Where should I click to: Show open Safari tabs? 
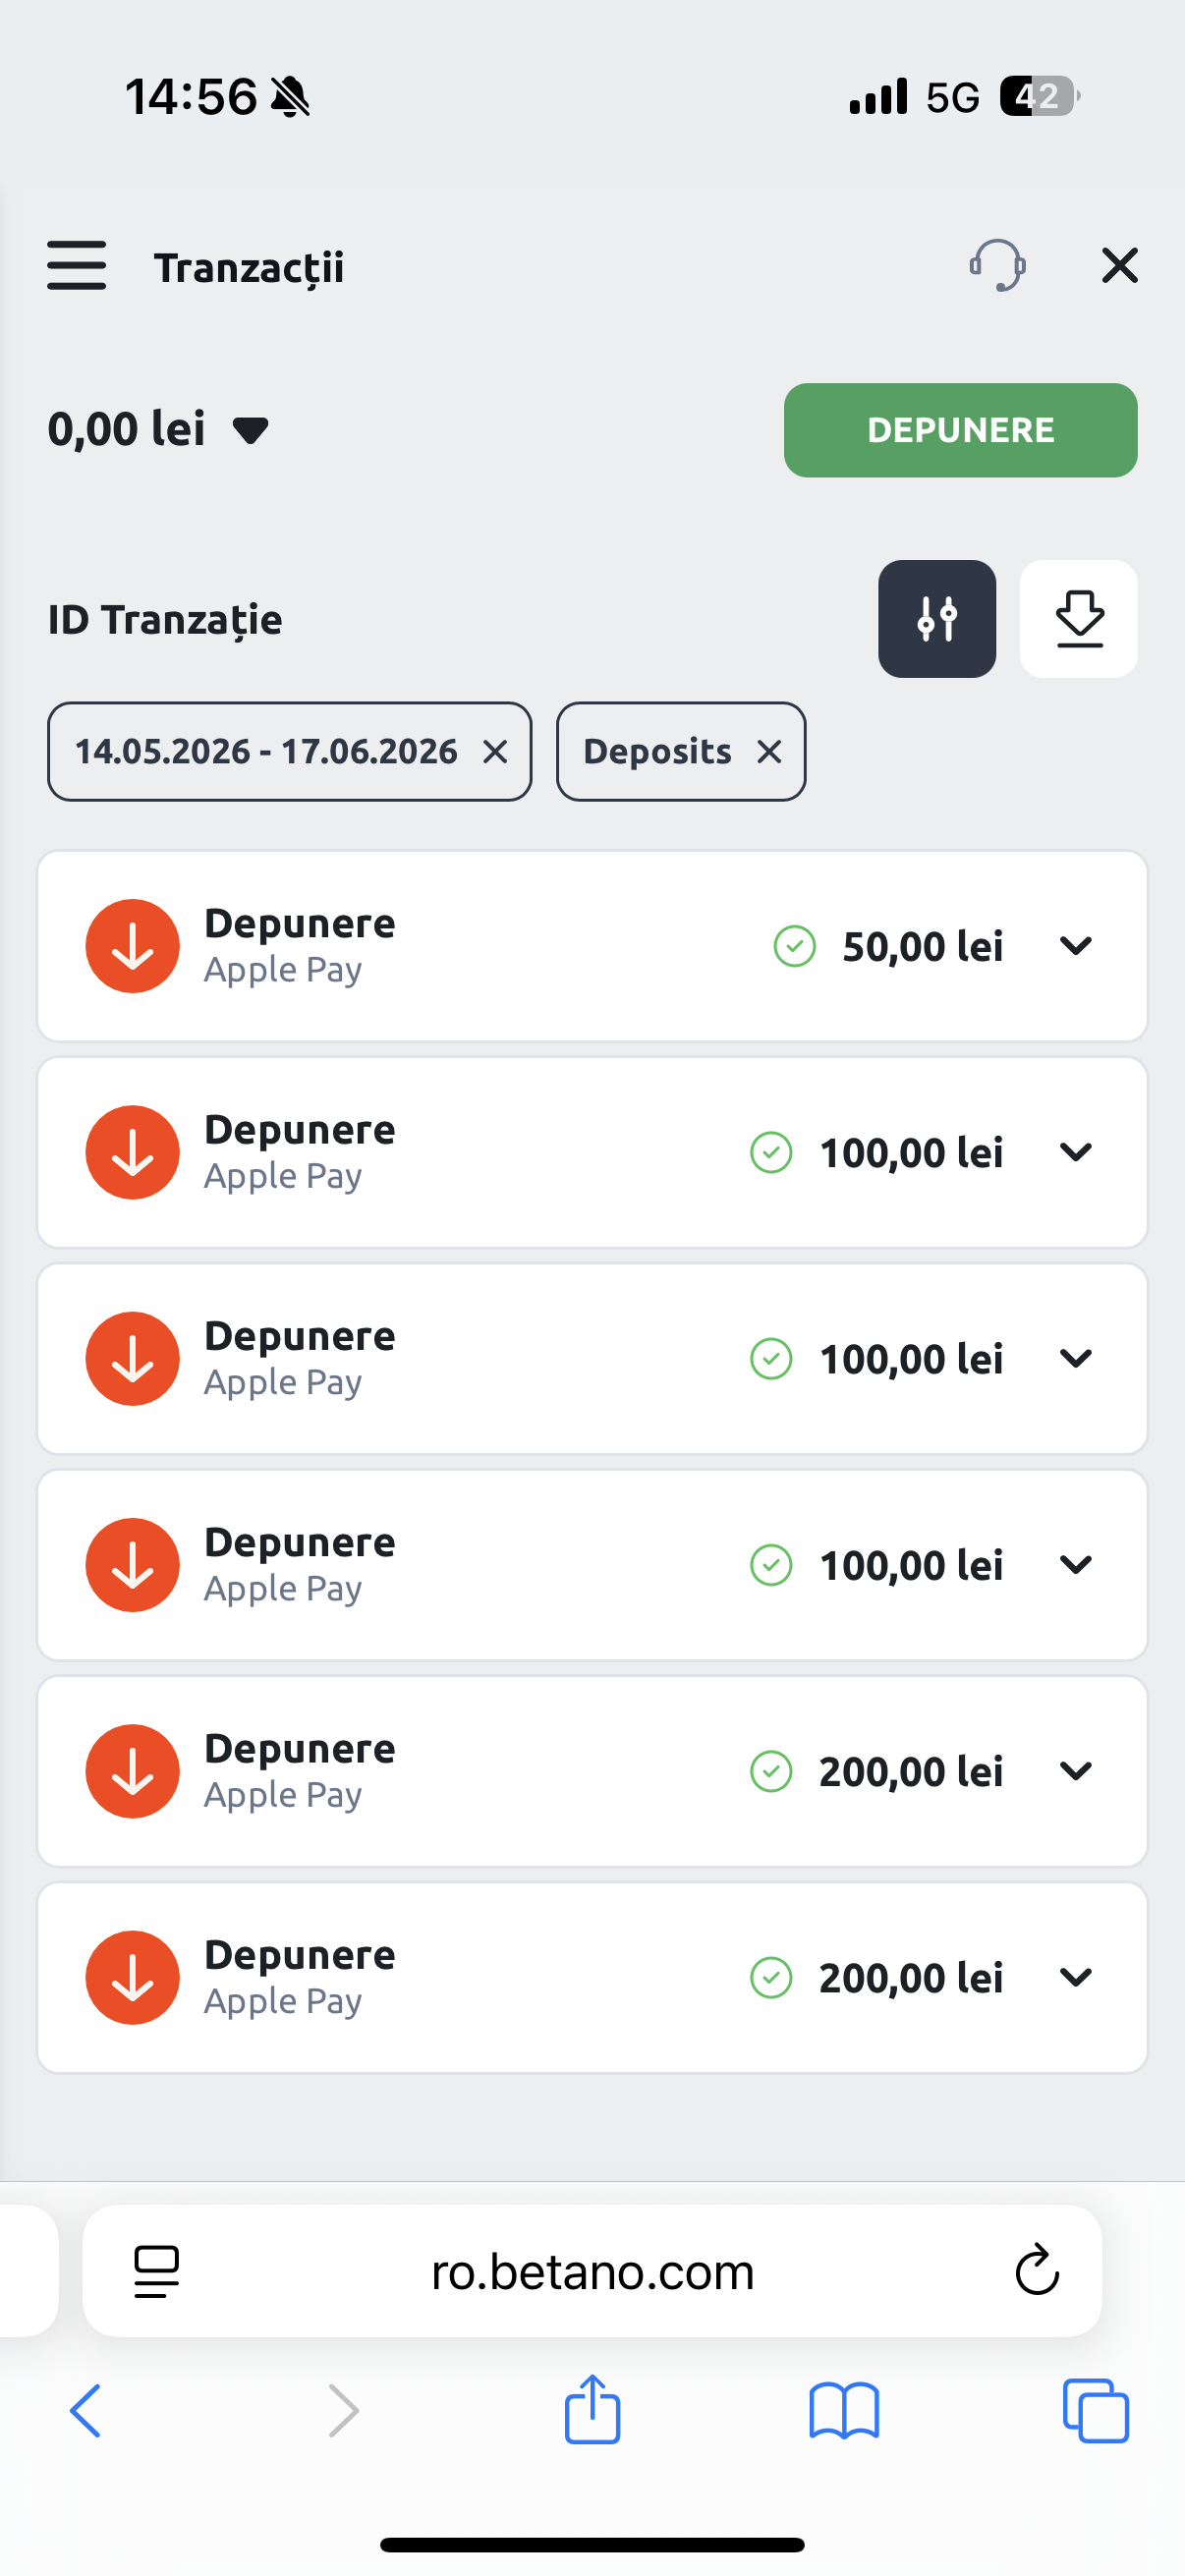pos(1096,2411)
